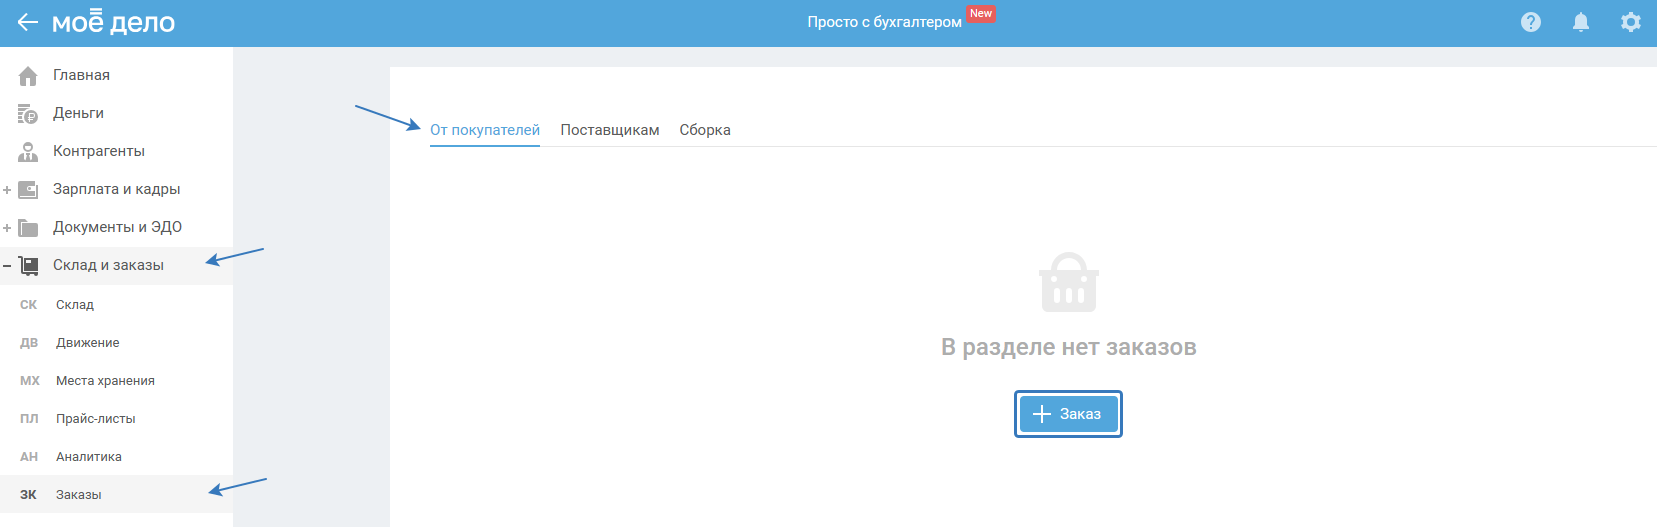Click the ПЛ abbreviation icon

29,419
